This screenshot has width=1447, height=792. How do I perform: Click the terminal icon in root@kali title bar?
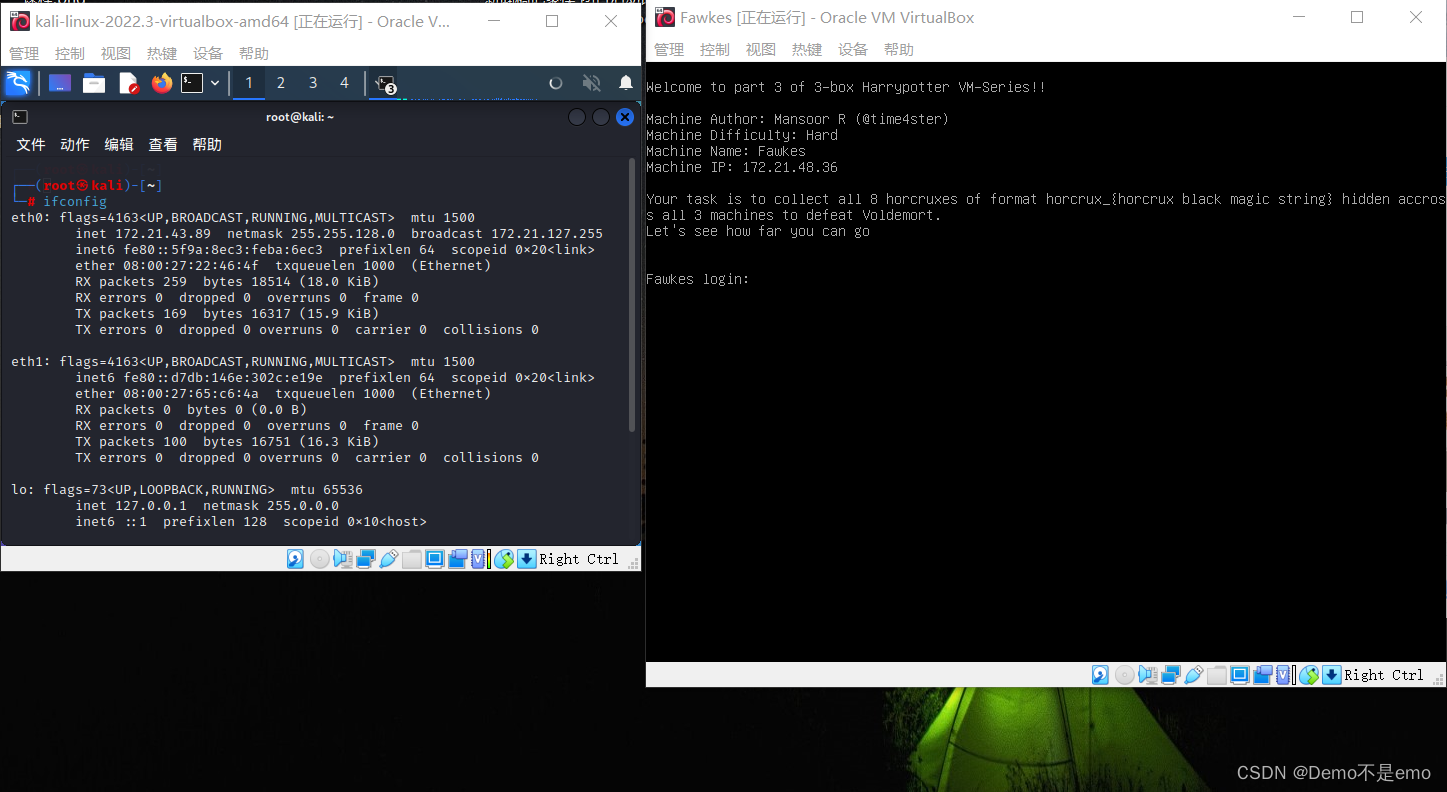(20, 117)
